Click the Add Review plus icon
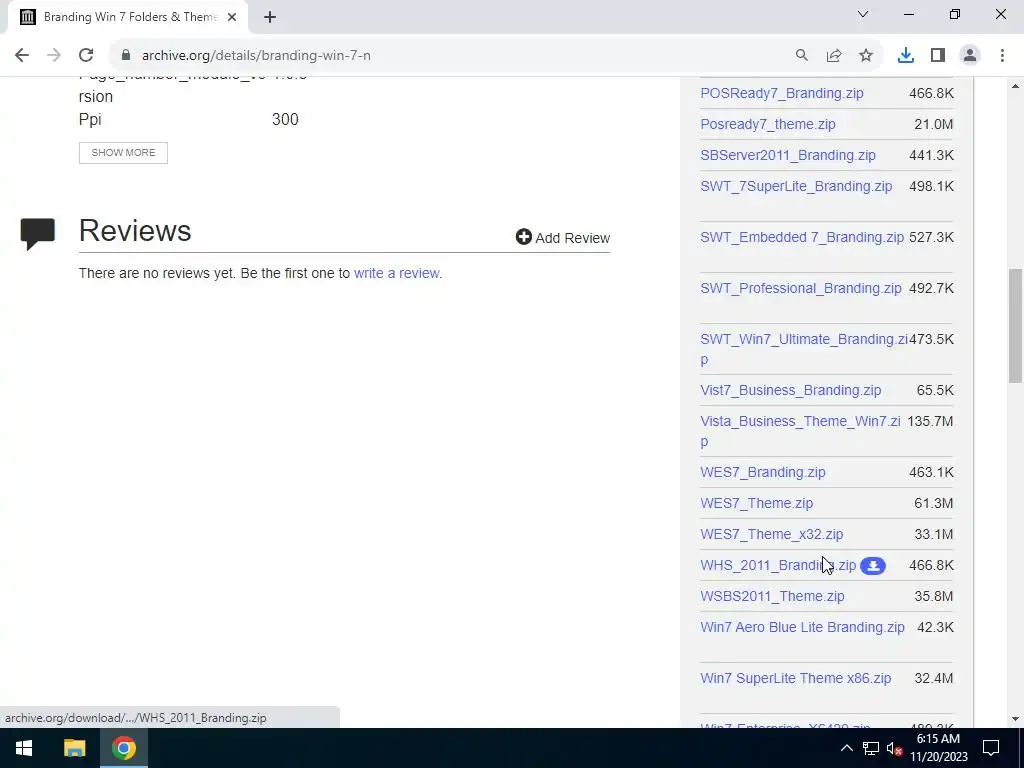Image resolution: width=1024 pixels, height=768 pixels. click(523, 237)
